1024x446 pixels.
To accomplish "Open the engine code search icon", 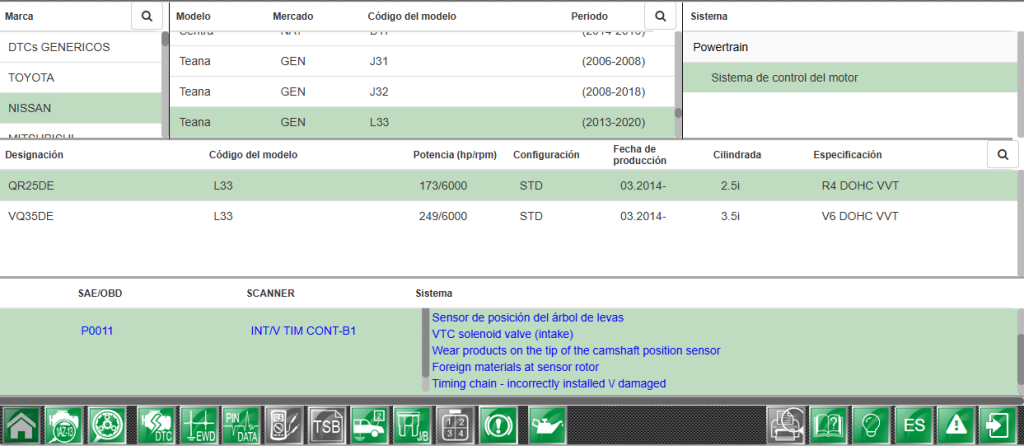I will point(64,425).
